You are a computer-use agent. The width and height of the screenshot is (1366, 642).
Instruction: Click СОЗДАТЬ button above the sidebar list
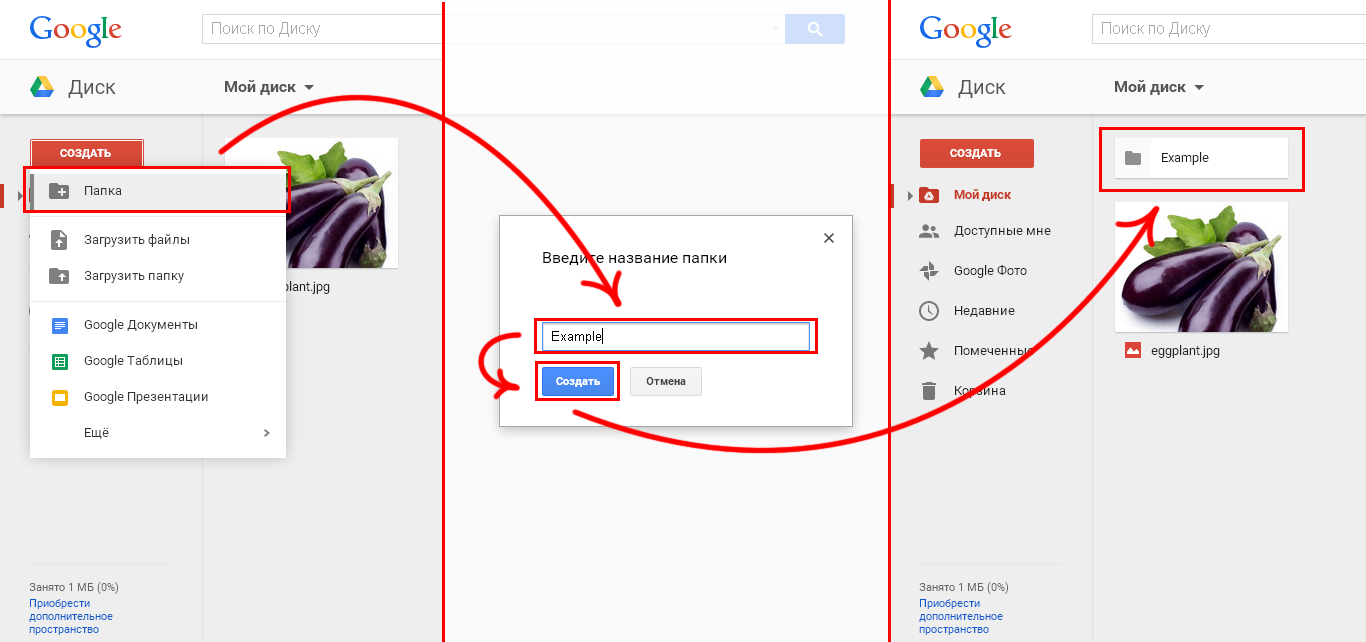tap(977, 153)
